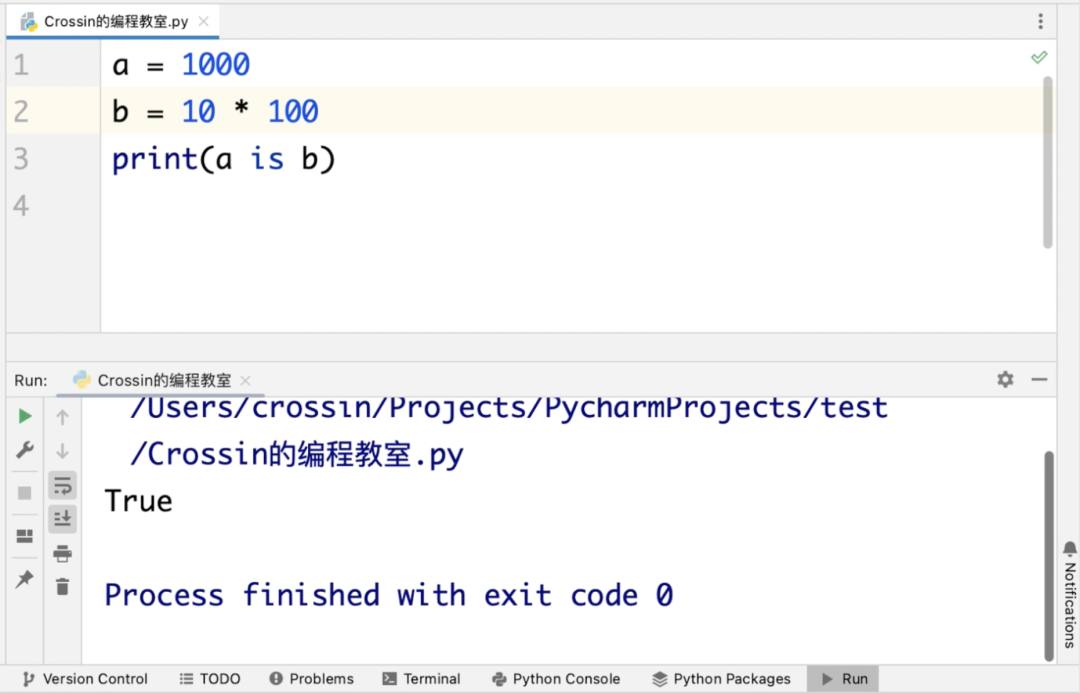Click the Run tool window button
1080x693 pixels.
[x=843, y=679]
